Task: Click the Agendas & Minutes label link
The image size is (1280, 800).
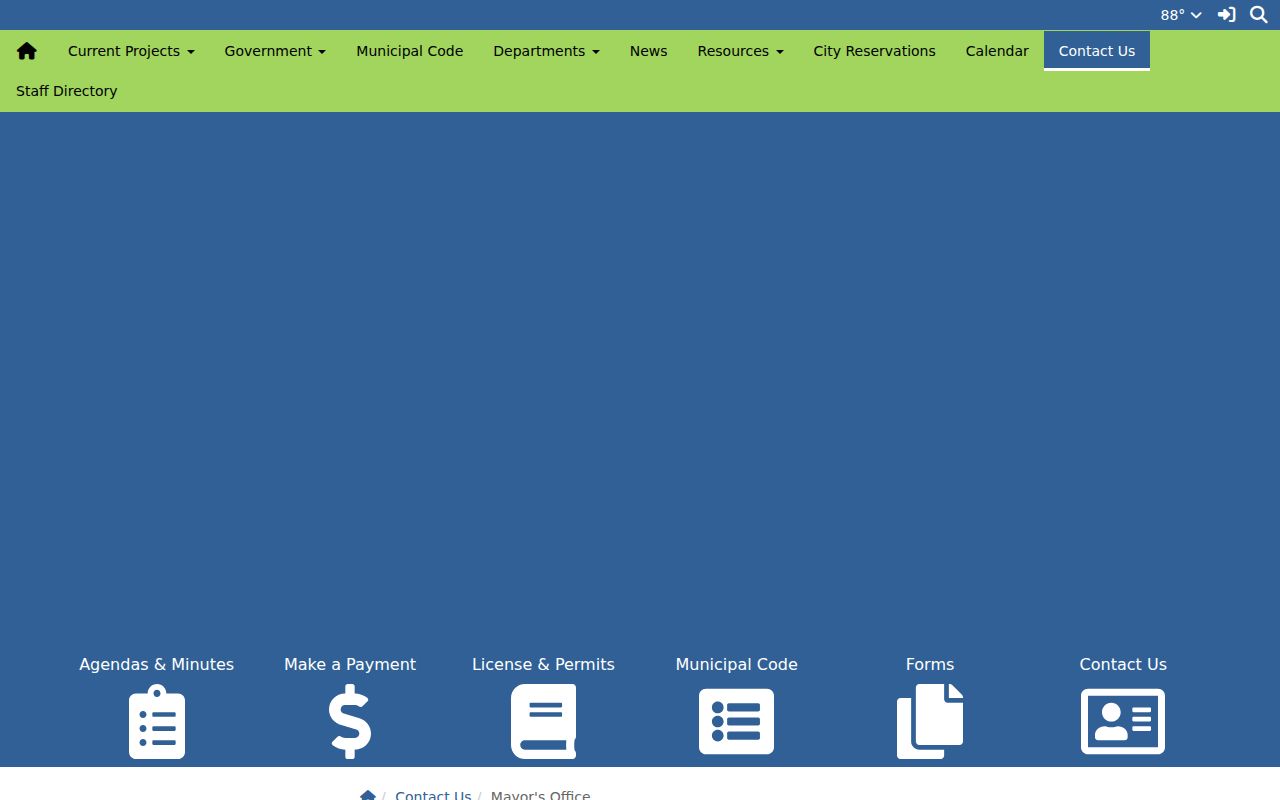Action: click(x=157, y=664)
